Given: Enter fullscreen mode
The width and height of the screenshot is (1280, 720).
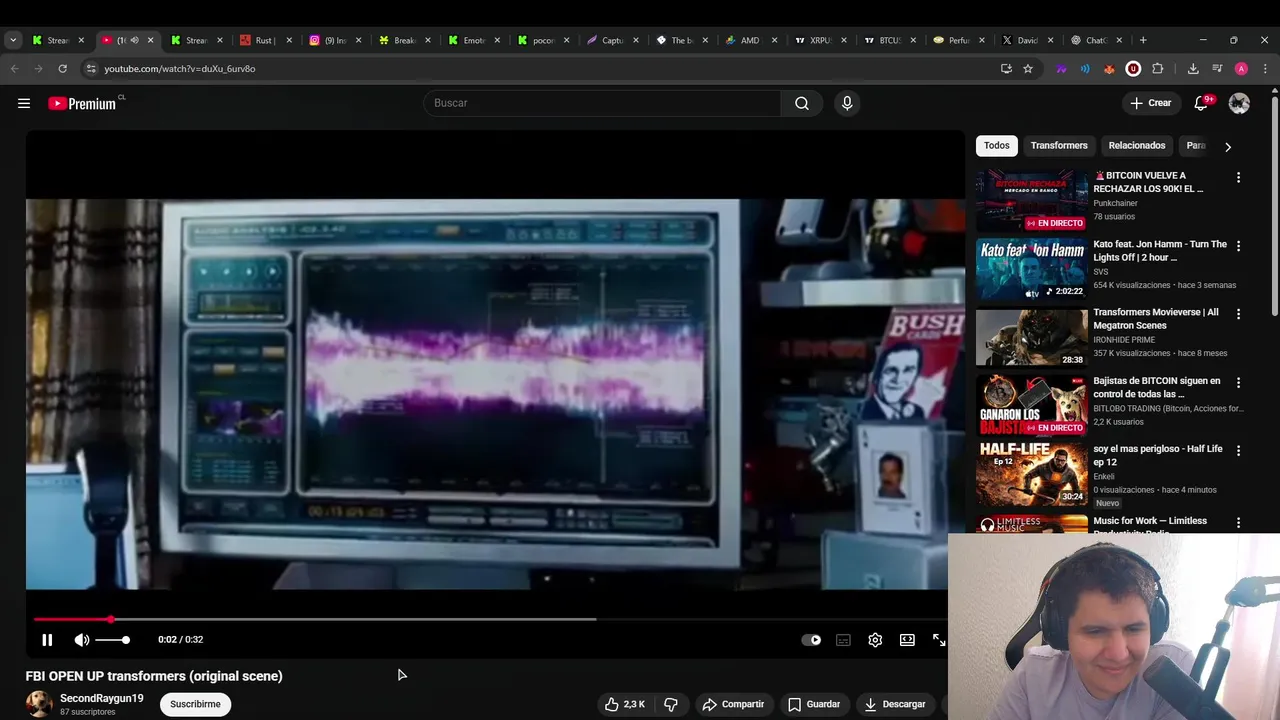Looking at the screenshot, I should coord(939,640).
